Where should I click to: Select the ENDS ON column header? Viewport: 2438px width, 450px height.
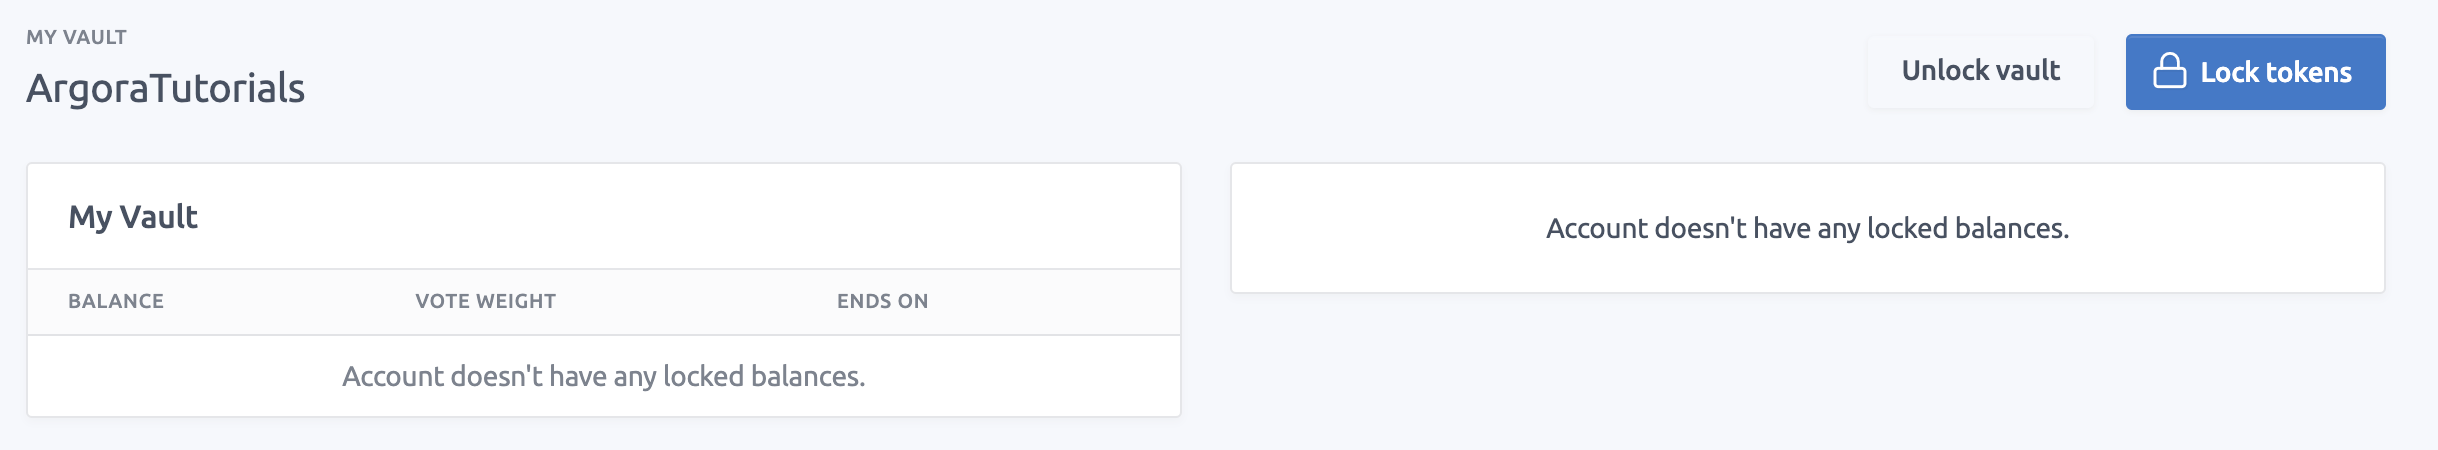coord(882,301)
